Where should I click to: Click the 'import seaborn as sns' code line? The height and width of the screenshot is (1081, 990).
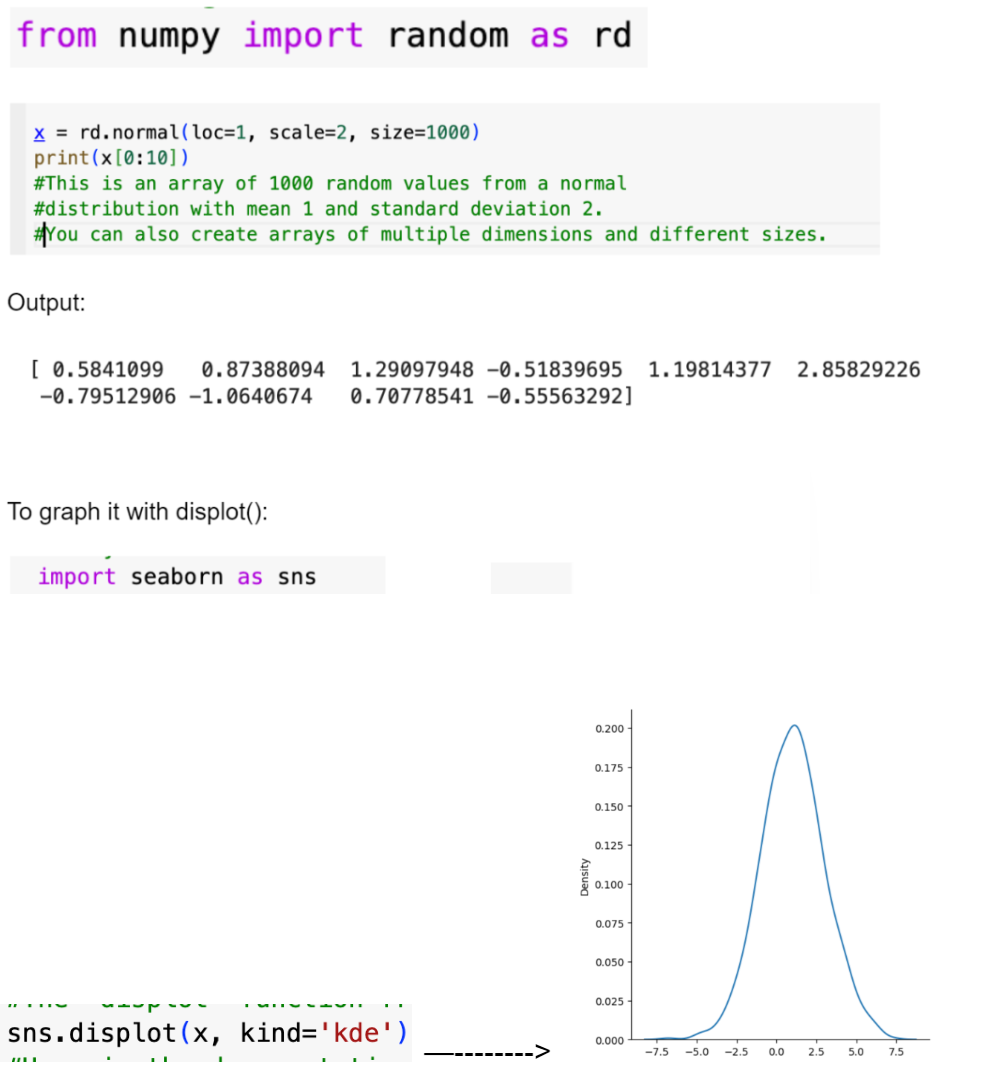click(x=177, y=576)
